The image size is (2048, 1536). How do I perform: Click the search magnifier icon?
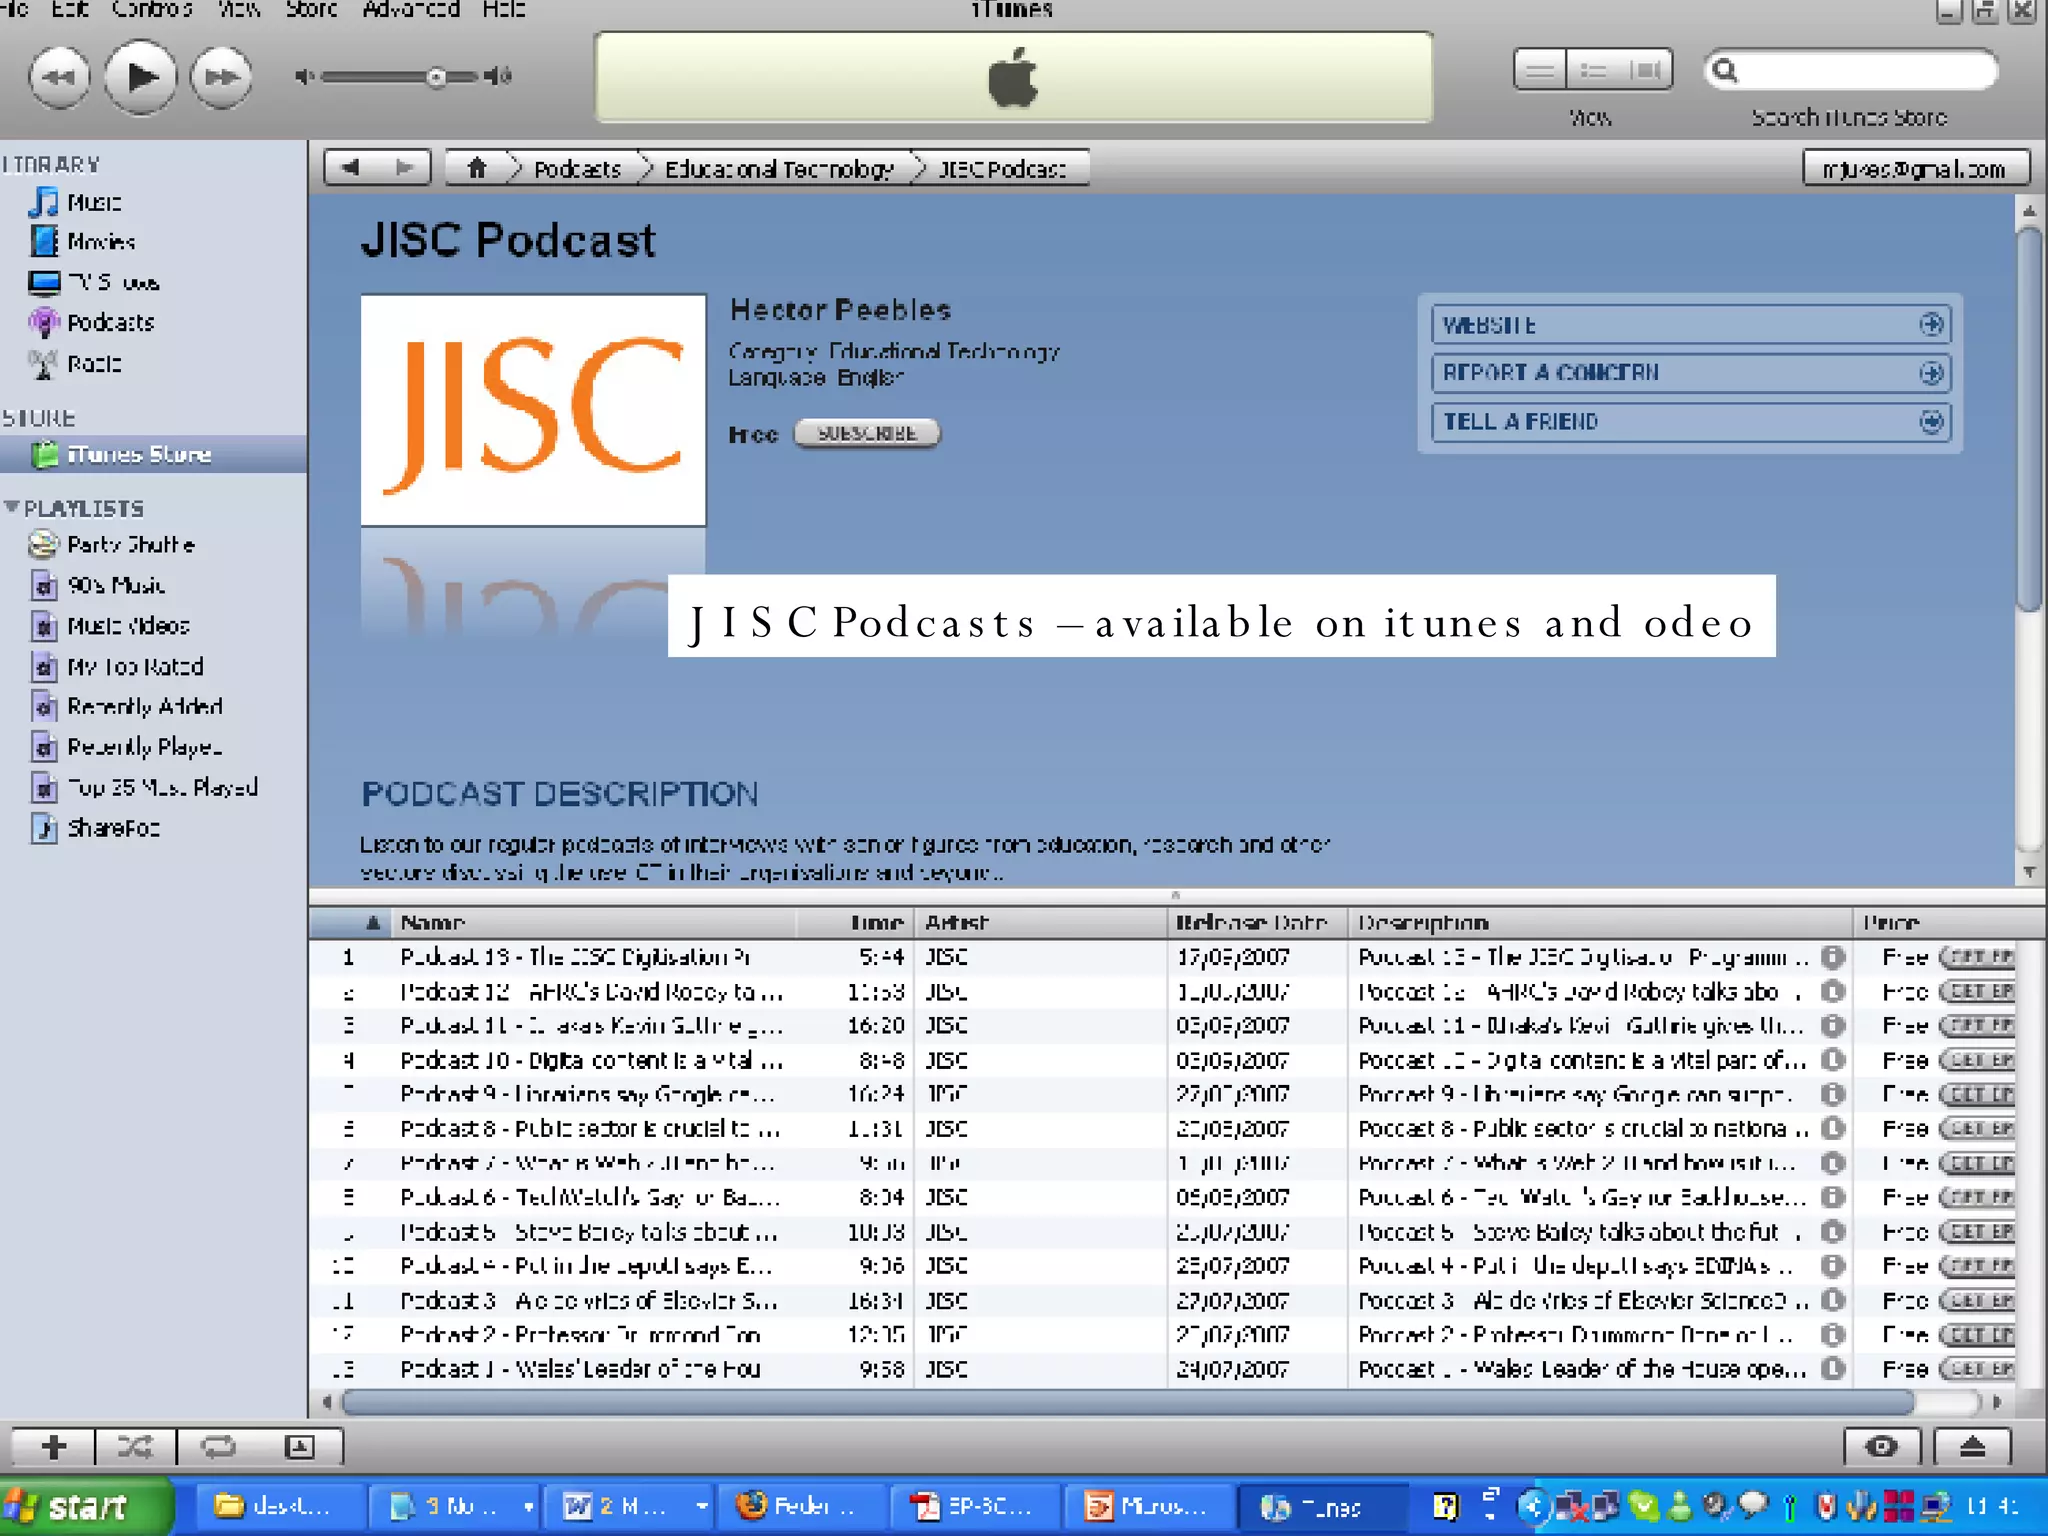coord(1725,70)
